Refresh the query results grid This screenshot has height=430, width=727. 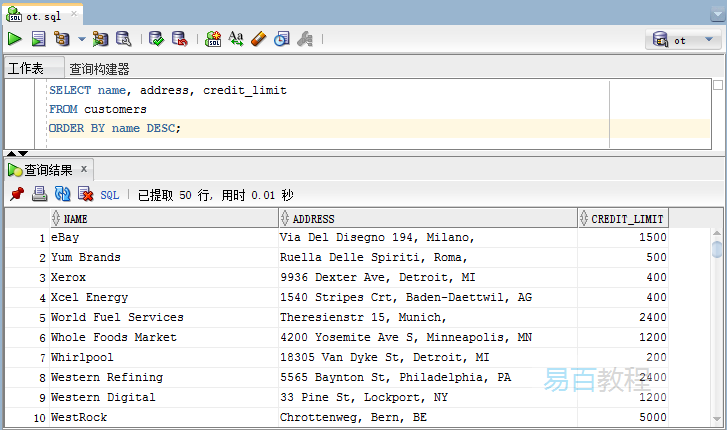click(x=62, y=194)
